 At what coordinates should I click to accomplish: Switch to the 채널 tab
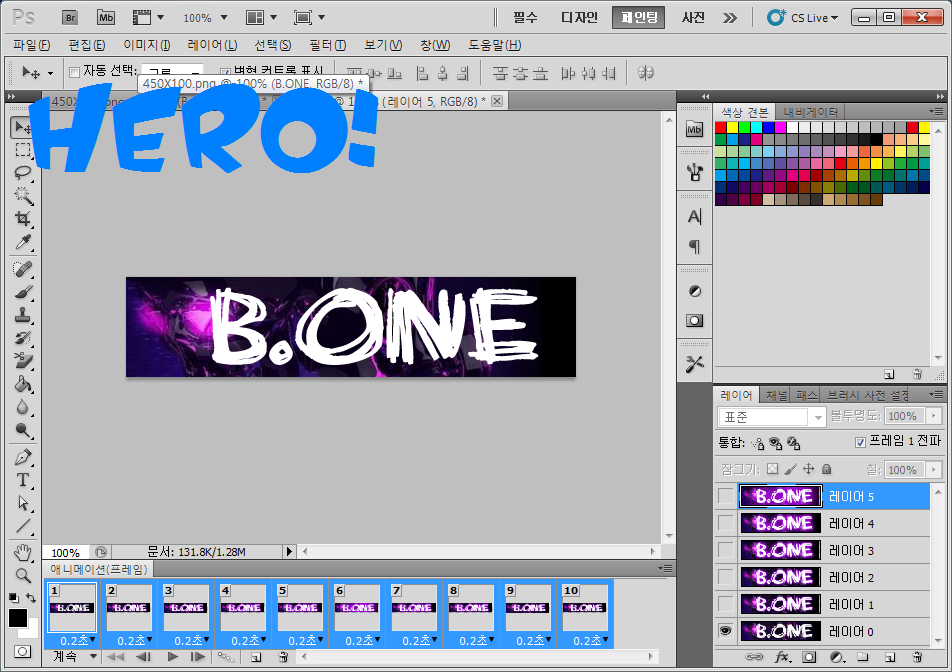775,395
